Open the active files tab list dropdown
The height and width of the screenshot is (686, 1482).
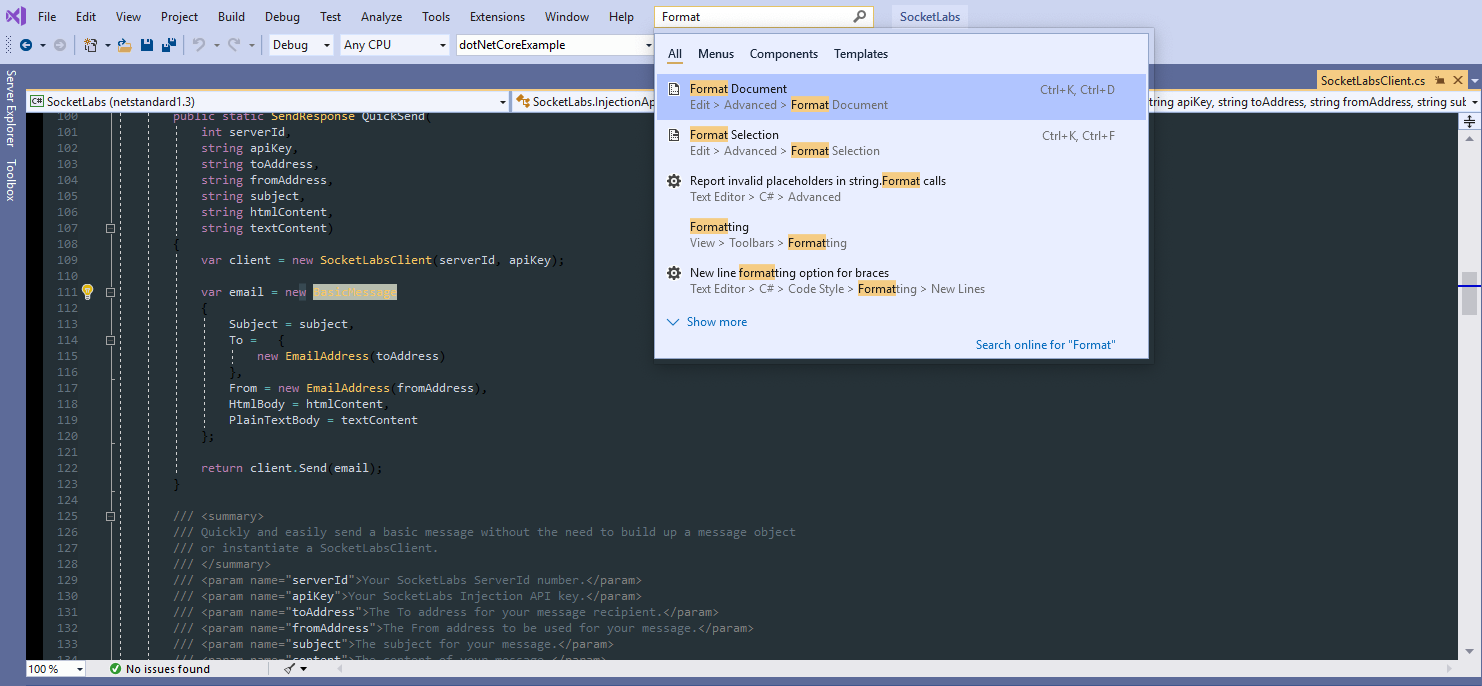pyautogui.click(x=1475, y=81)
